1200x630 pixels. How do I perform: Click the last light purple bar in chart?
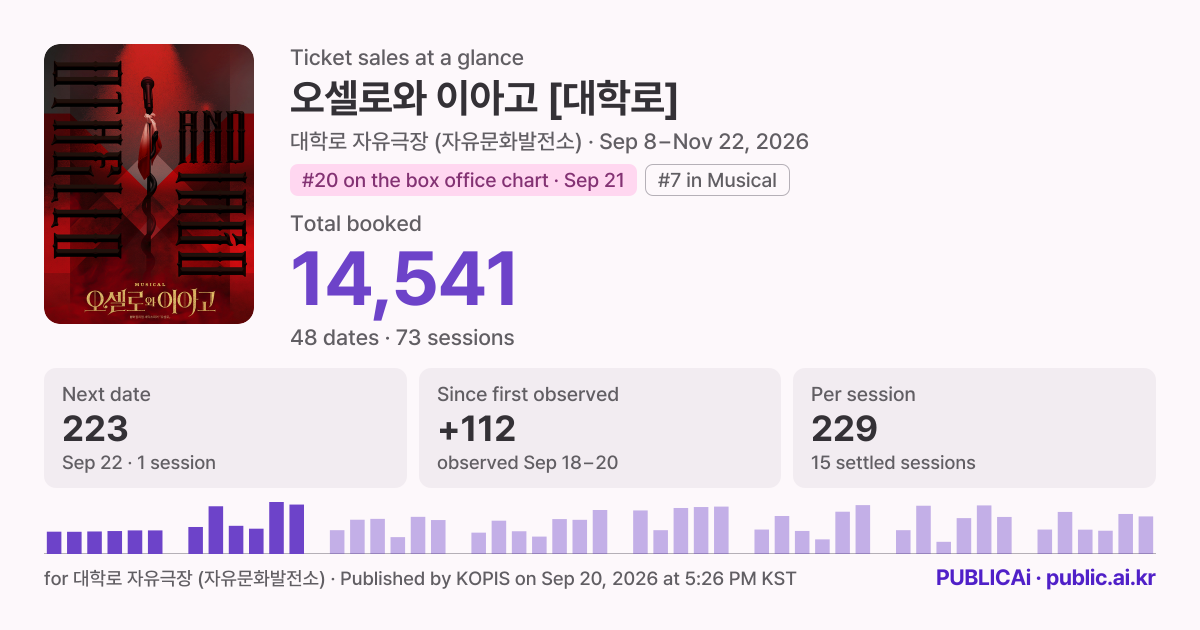[1146, 535]
